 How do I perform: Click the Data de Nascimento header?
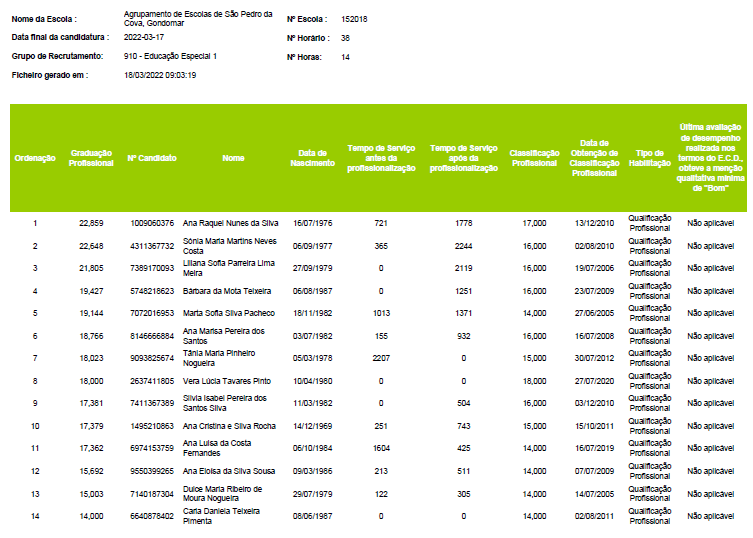click(312, 158)
